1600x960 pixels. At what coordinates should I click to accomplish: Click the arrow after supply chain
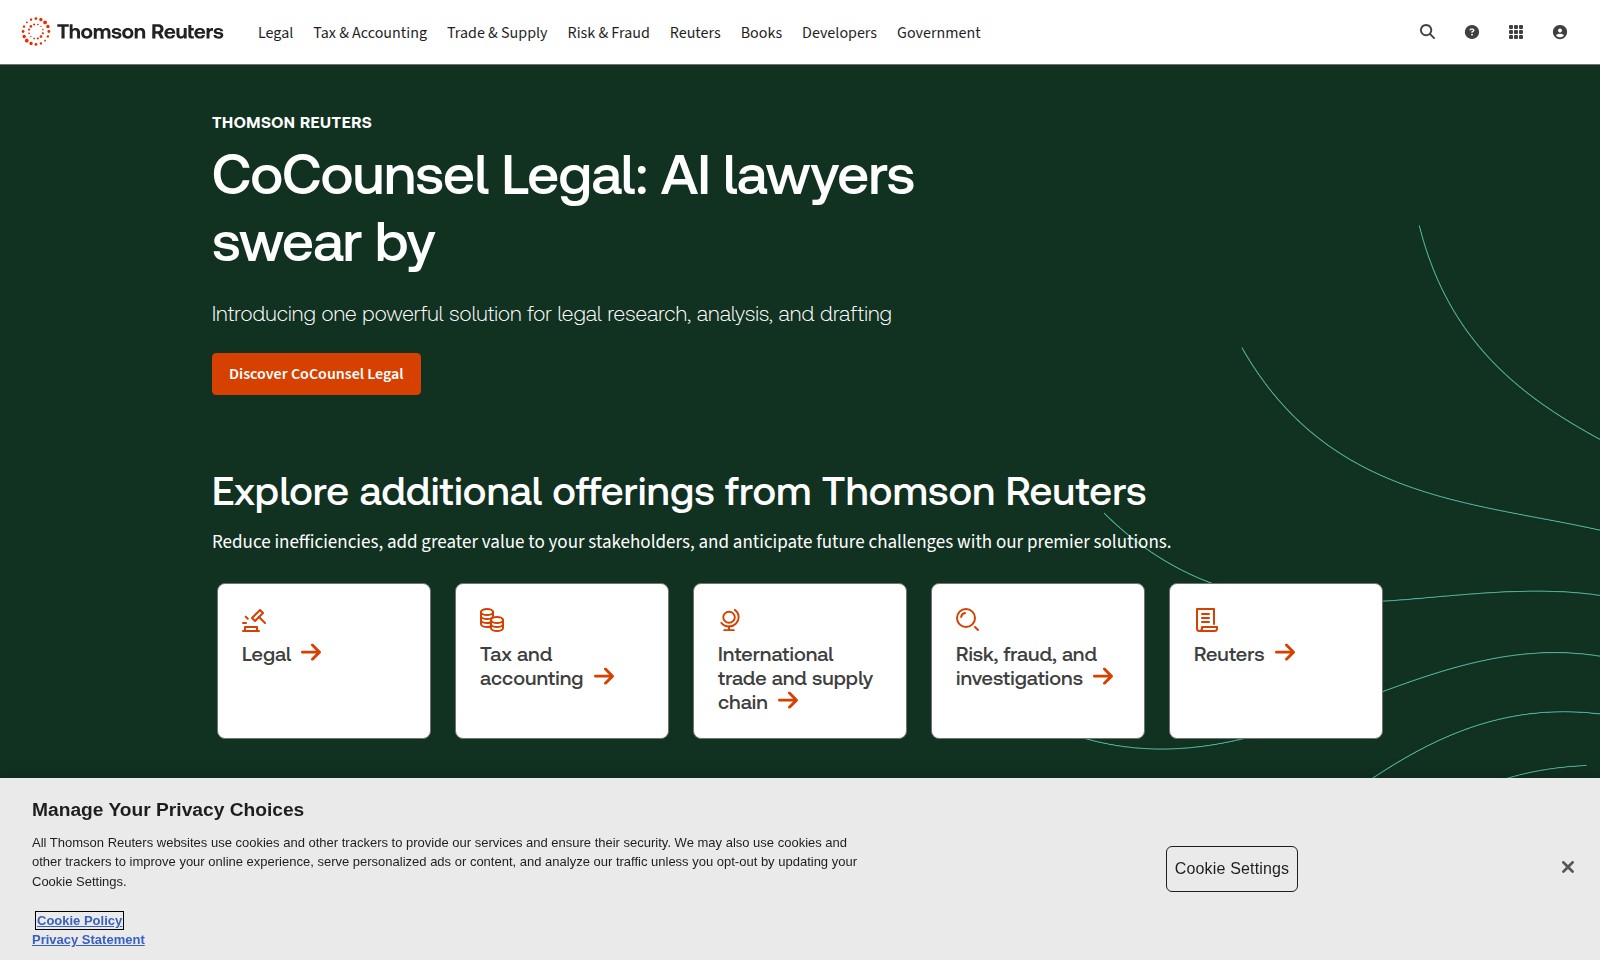(788, 701)
